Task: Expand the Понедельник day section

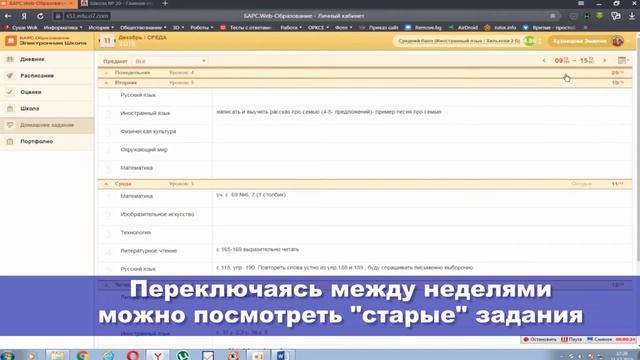Action: pyautogui.click(x=107, y=73)
